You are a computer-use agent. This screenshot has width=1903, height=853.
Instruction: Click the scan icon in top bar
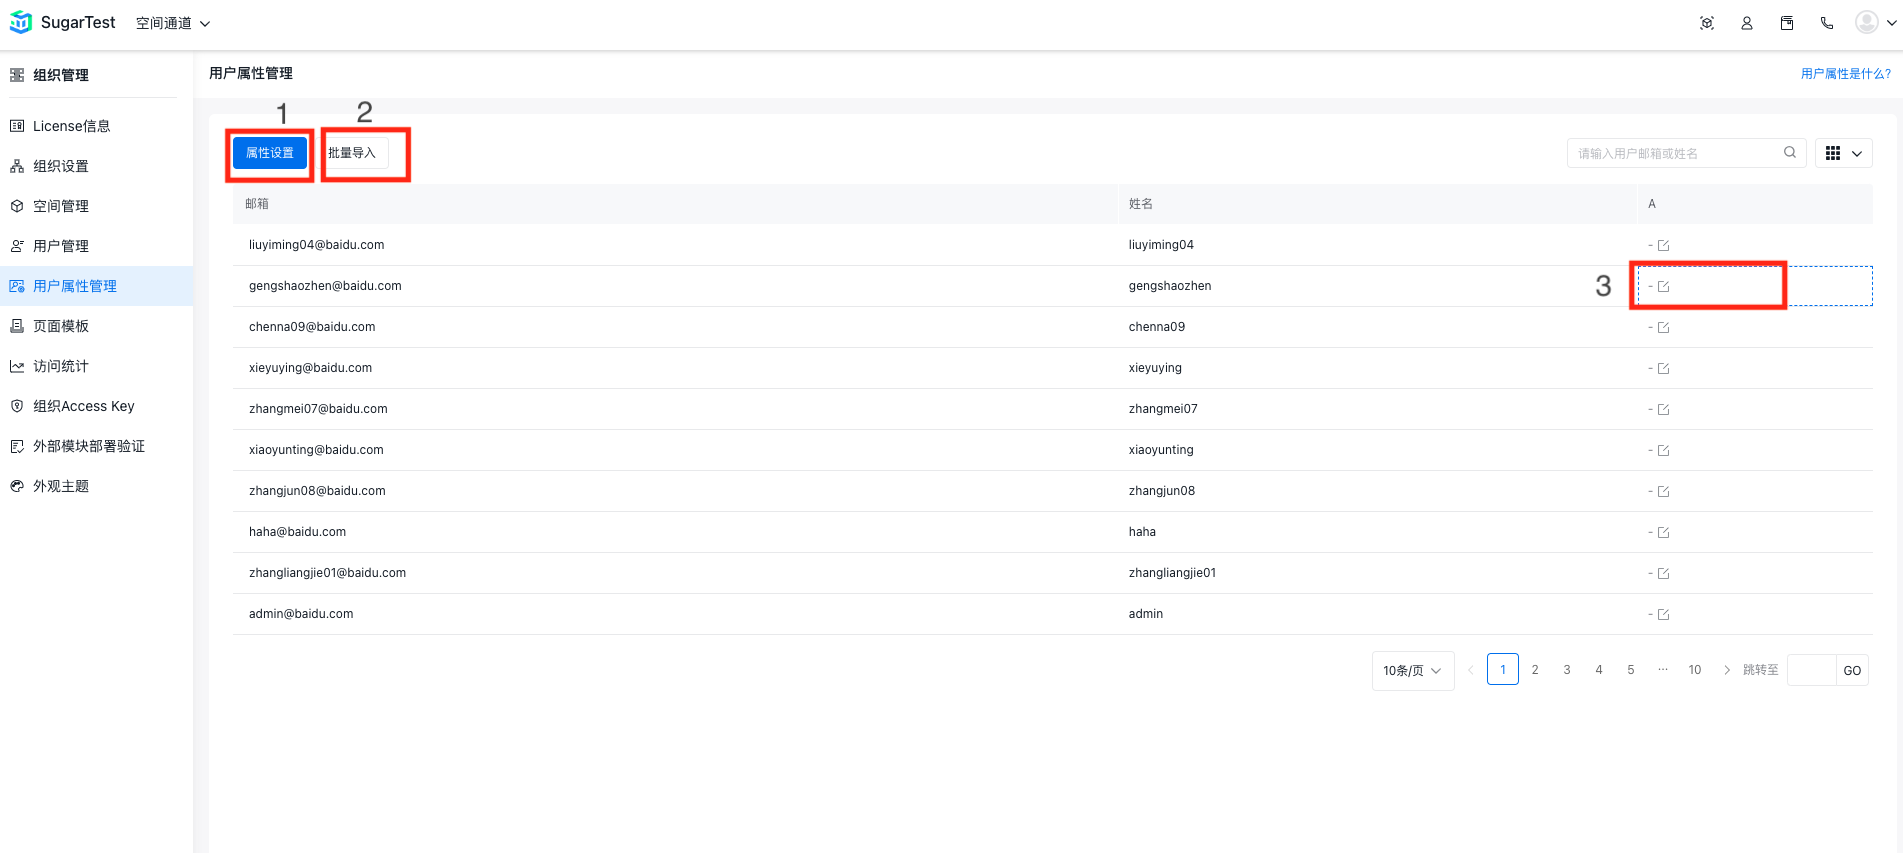click(1707, 23)
